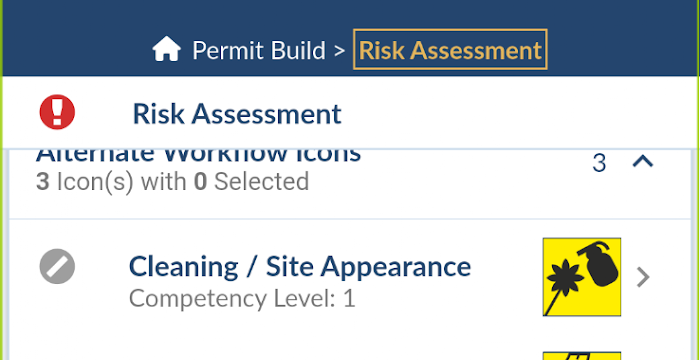Click the "3 Icon(s) with 0 Selected" summary
700x360 pixels.
[172, 182]
